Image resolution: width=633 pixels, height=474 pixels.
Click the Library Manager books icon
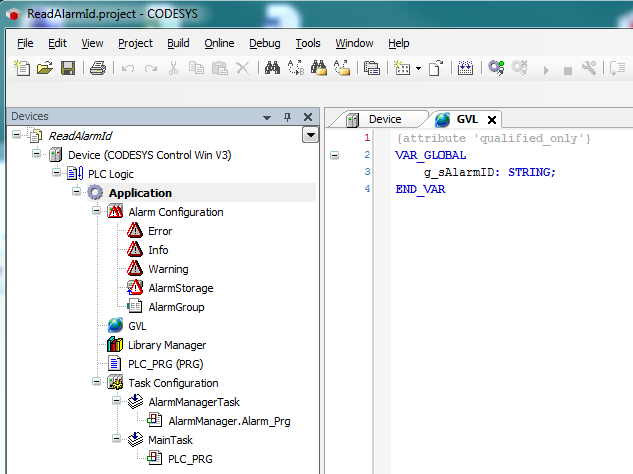point(115,345)
